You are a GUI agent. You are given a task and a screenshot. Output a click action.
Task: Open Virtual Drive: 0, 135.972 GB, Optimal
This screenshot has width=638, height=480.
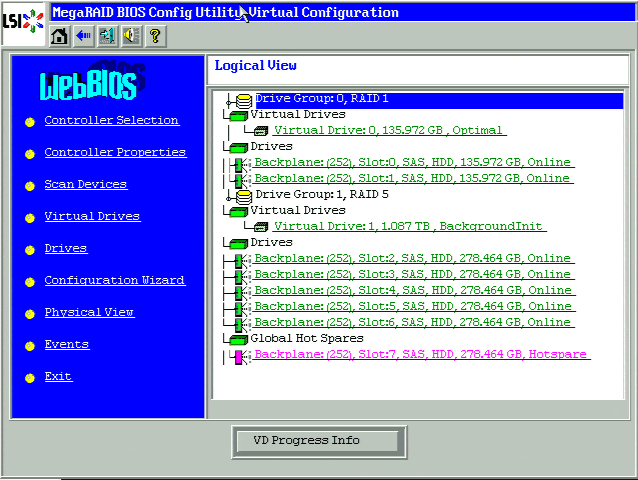pos(389,131)
